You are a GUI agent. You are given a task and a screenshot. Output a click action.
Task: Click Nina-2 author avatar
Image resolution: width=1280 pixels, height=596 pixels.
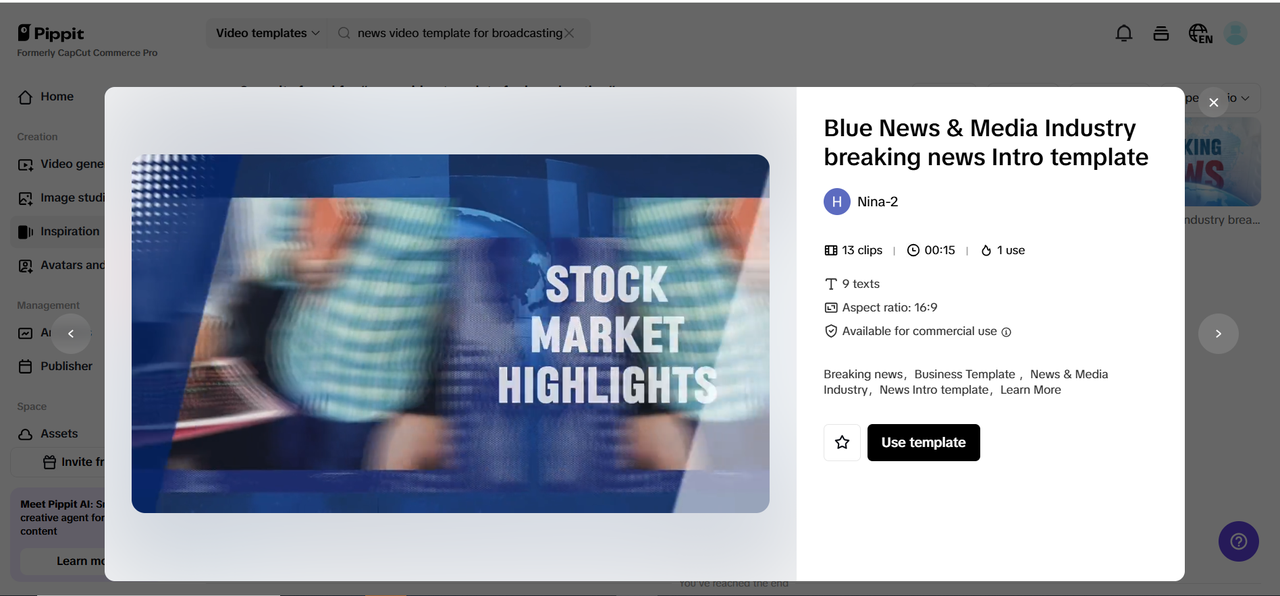[837, 201]
